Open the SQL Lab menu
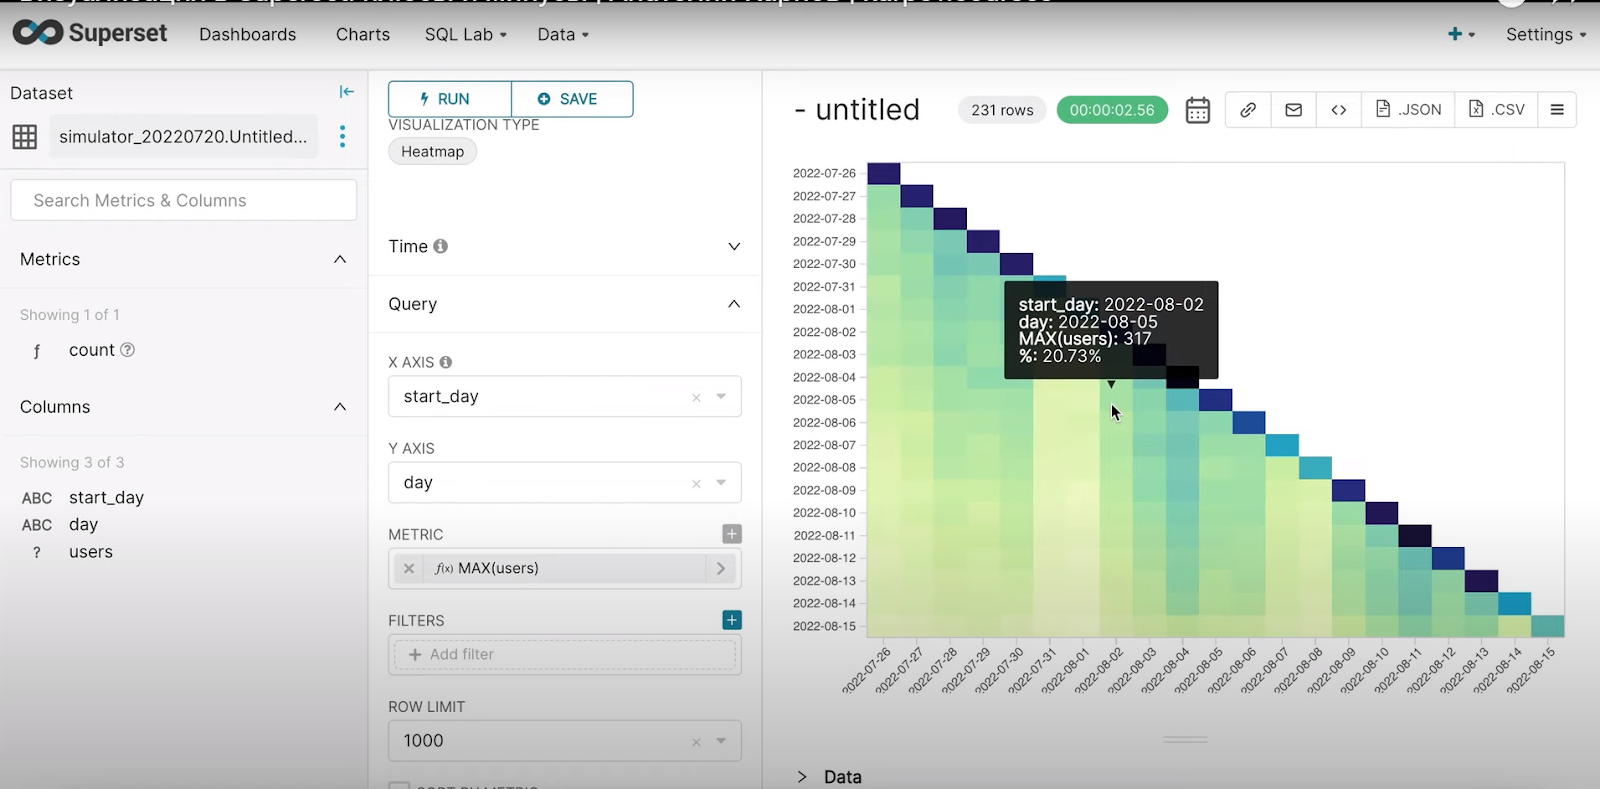The image size is (1600, 789). tap(465, 34)
